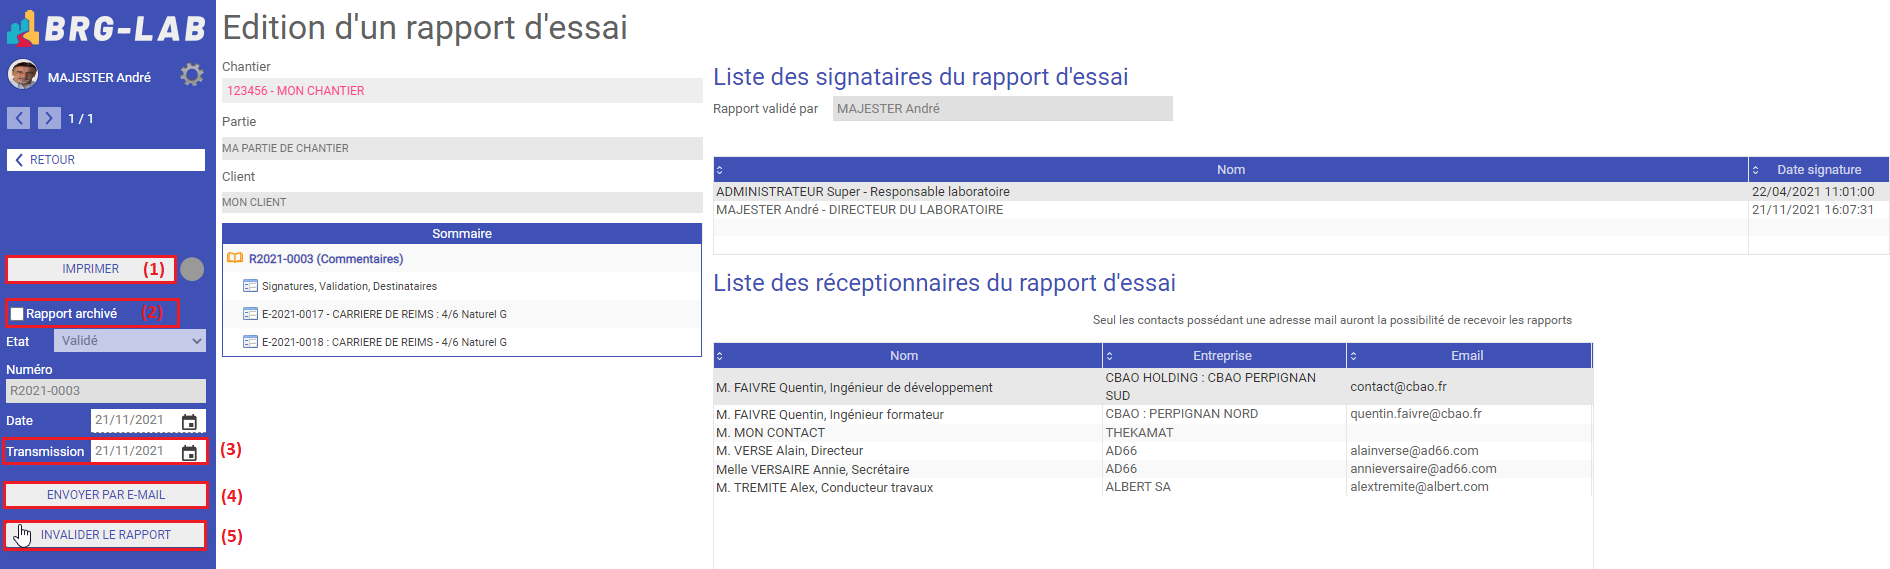The width and height of the screenshot is (1890, 569).
Task: Click Rapport validé par field
Action: [1003, 109]
